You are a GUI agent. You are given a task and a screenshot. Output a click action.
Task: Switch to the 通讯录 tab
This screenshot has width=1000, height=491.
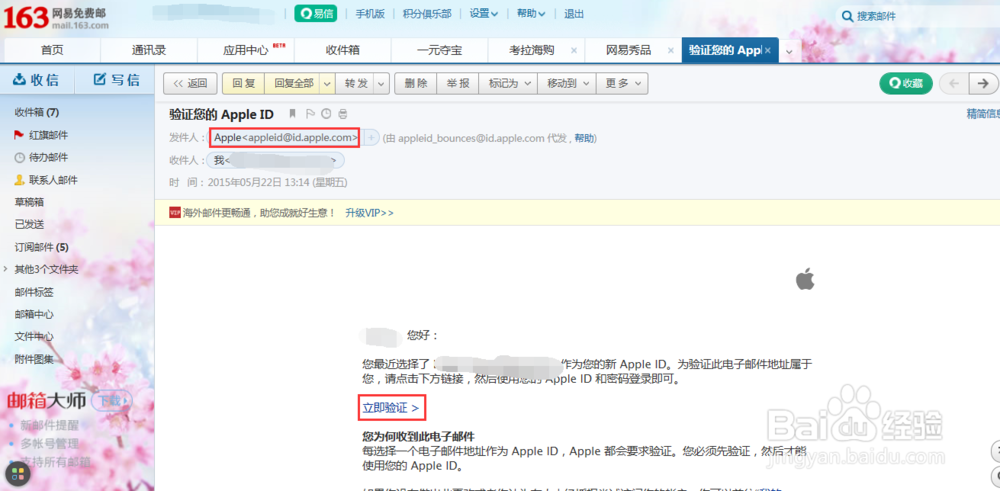pos(149,50)
